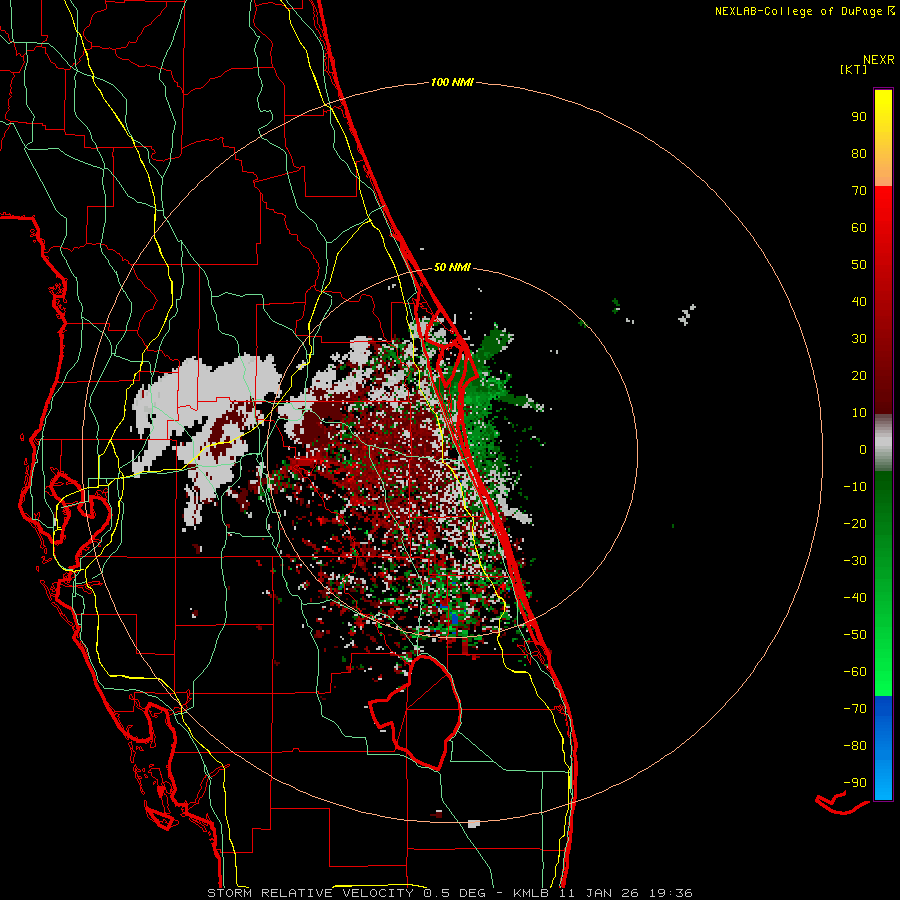Click the -40 value on velocity scale

point(855,598)
